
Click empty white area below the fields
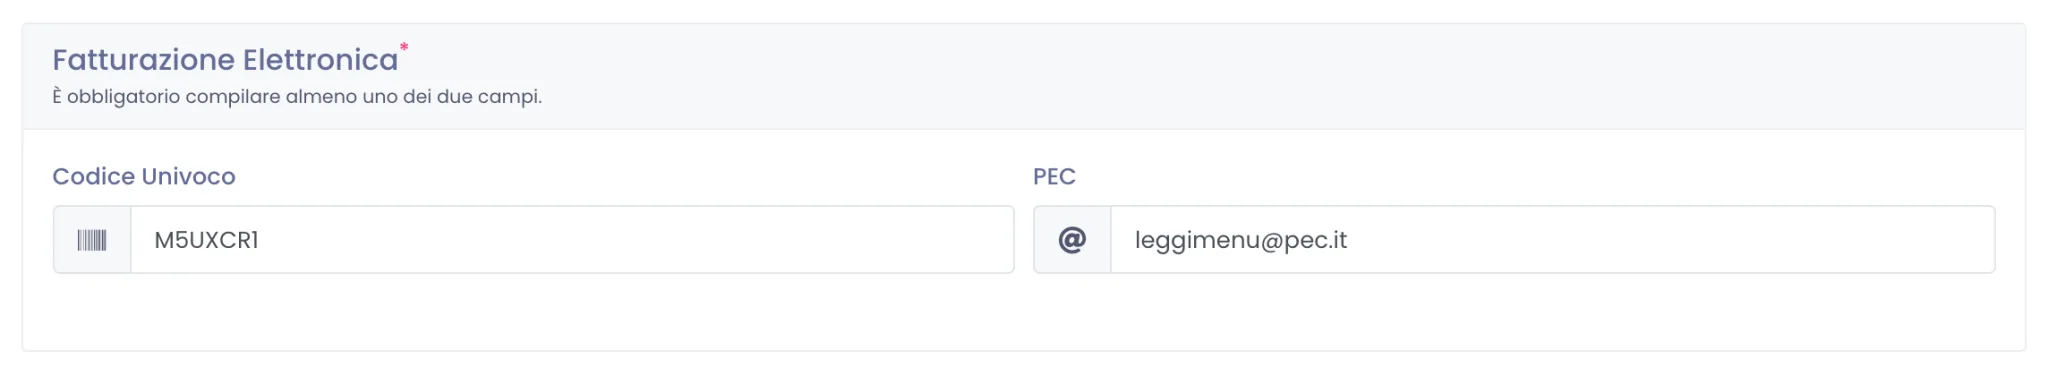click(x=1024, y=312)
